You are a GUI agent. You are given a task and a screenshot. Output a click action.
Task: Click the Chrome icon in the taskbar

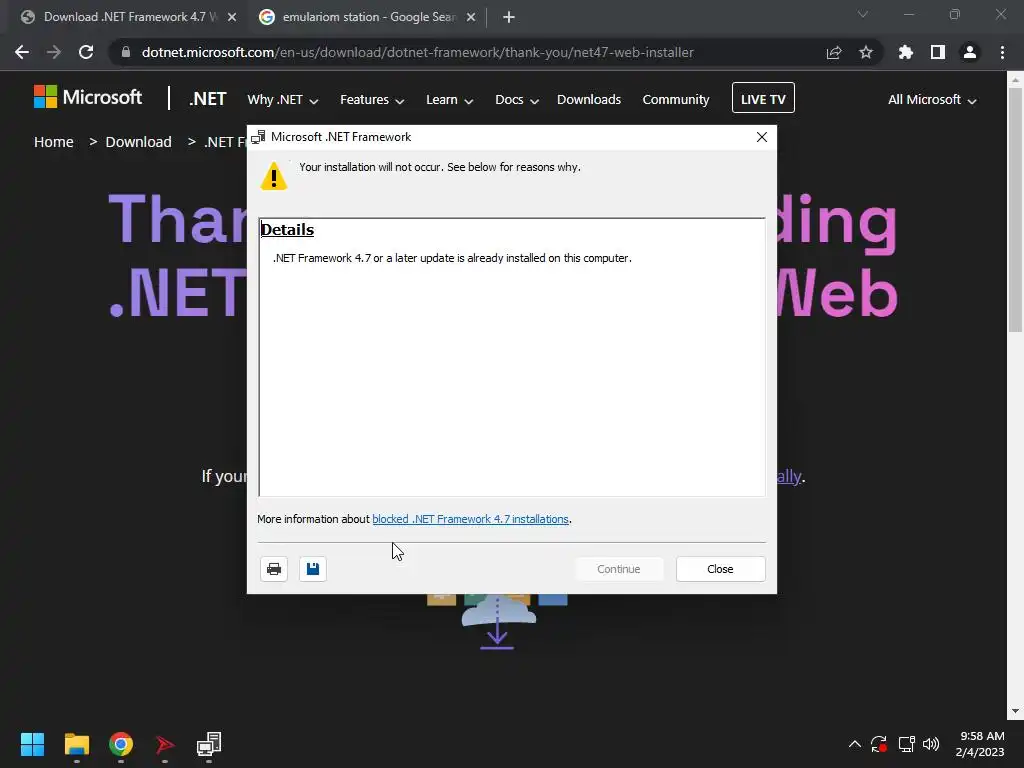click(x=121, y=744)
